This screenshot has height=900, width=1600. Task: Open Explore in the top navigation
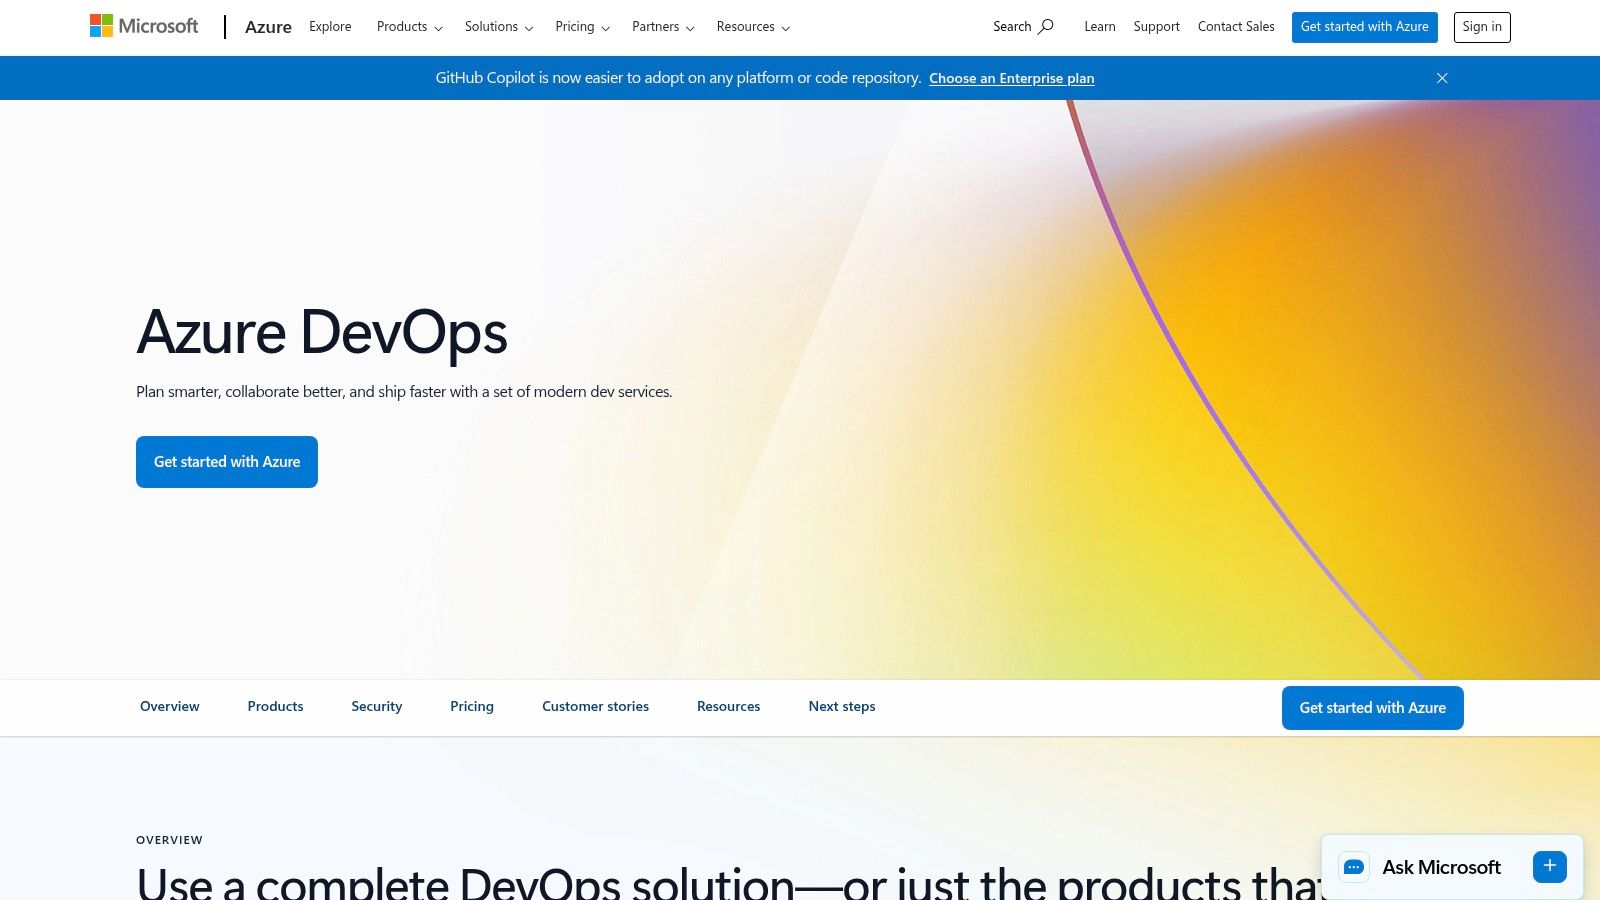pyautogui.click(x=330, y=27)
